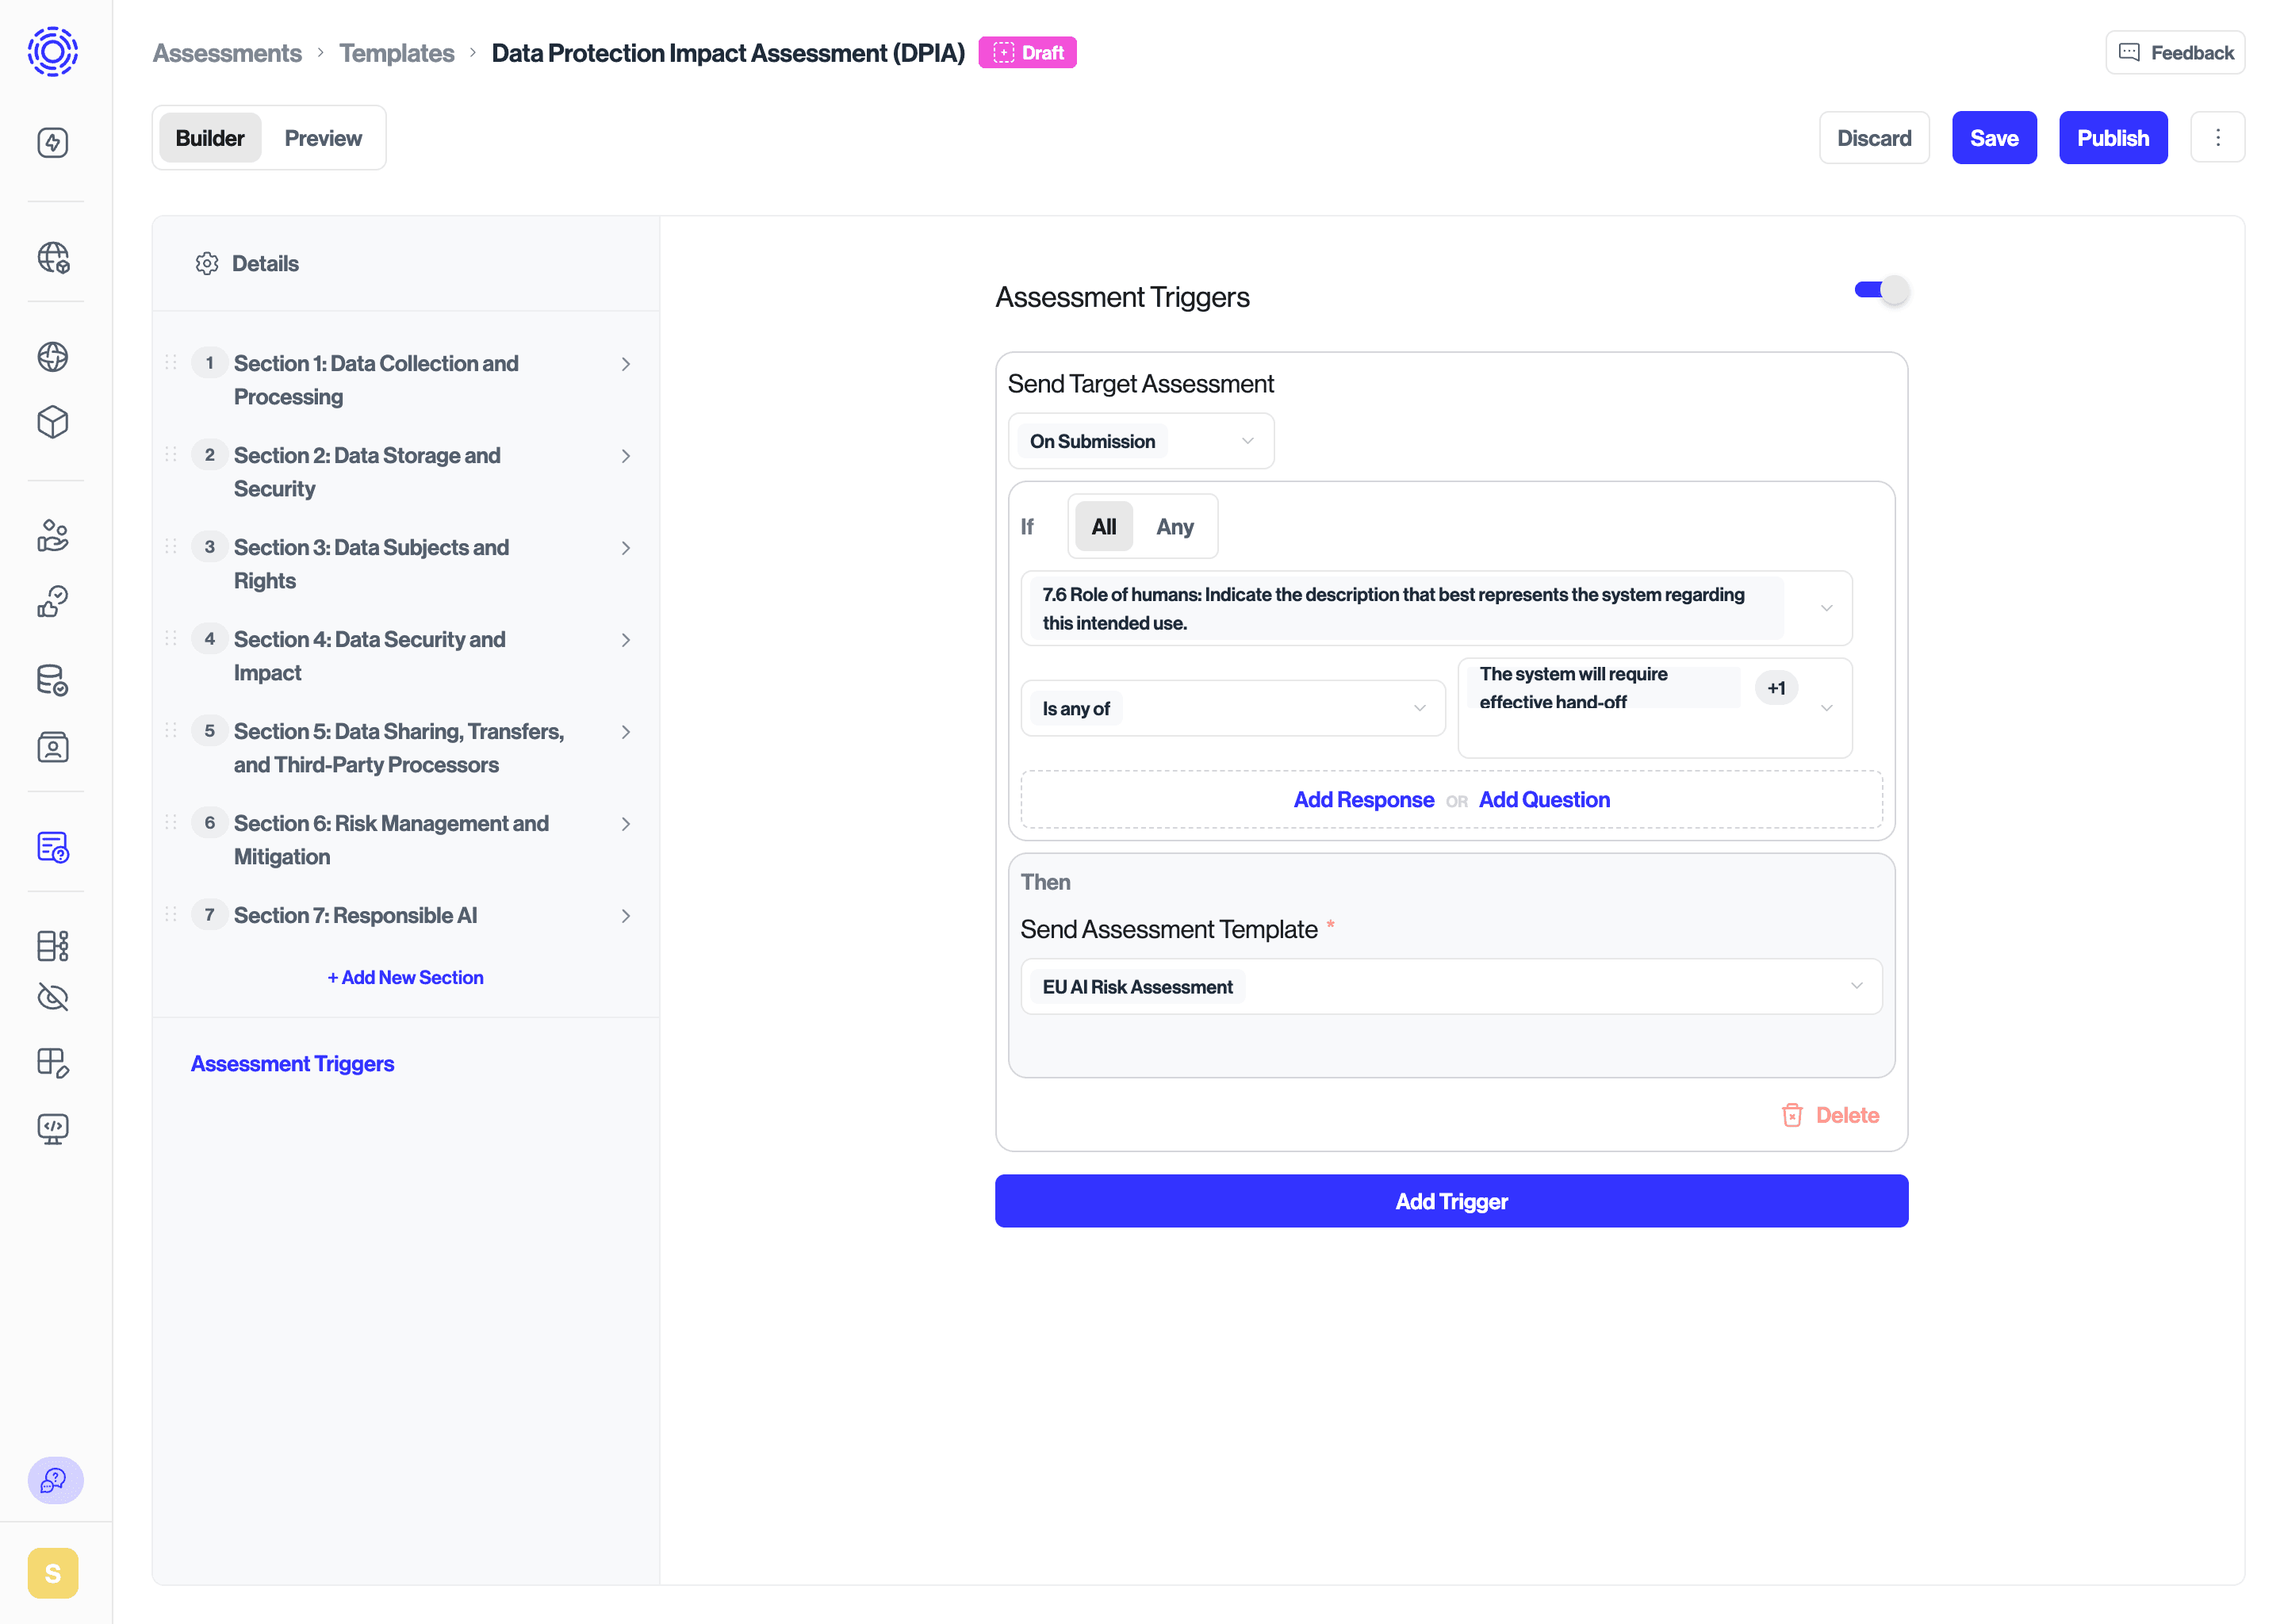This screenshot has height=1624, width=2284.
Task: Switch to the Preview tab
Action: click(x=323, y=138)
